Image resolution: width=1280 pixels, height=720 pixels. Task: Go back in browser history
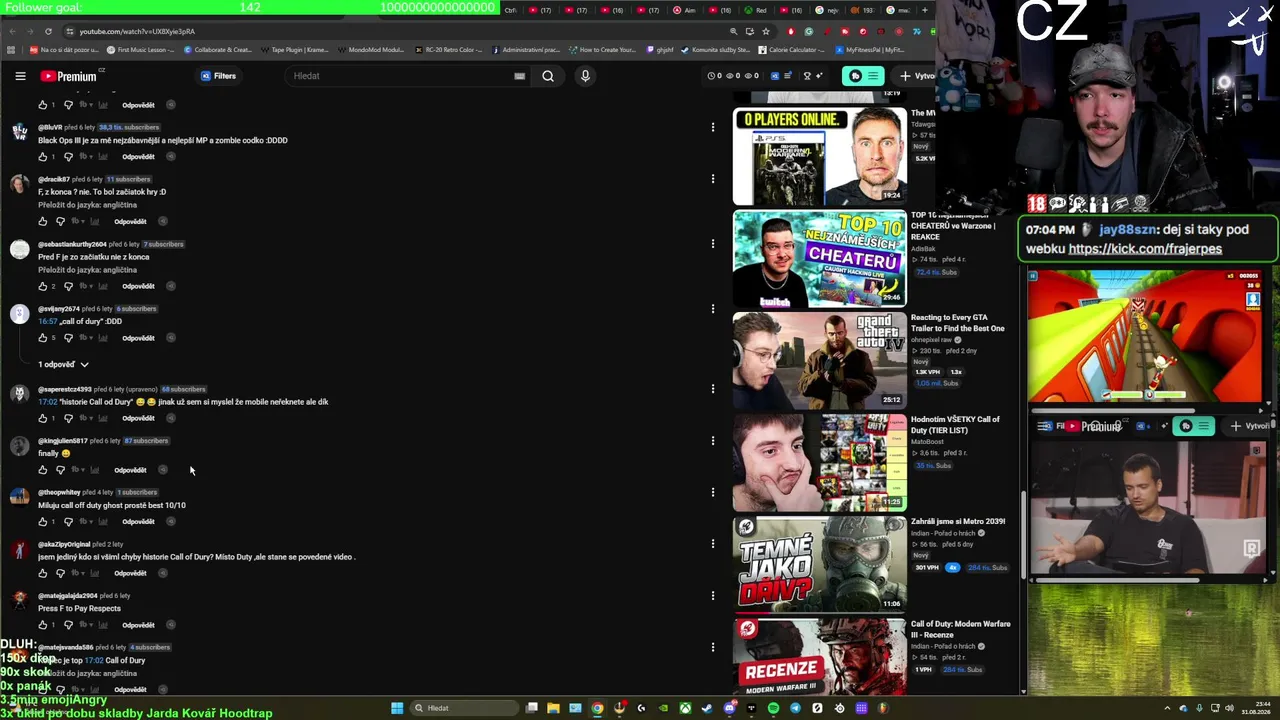click(x=12, y=31)
